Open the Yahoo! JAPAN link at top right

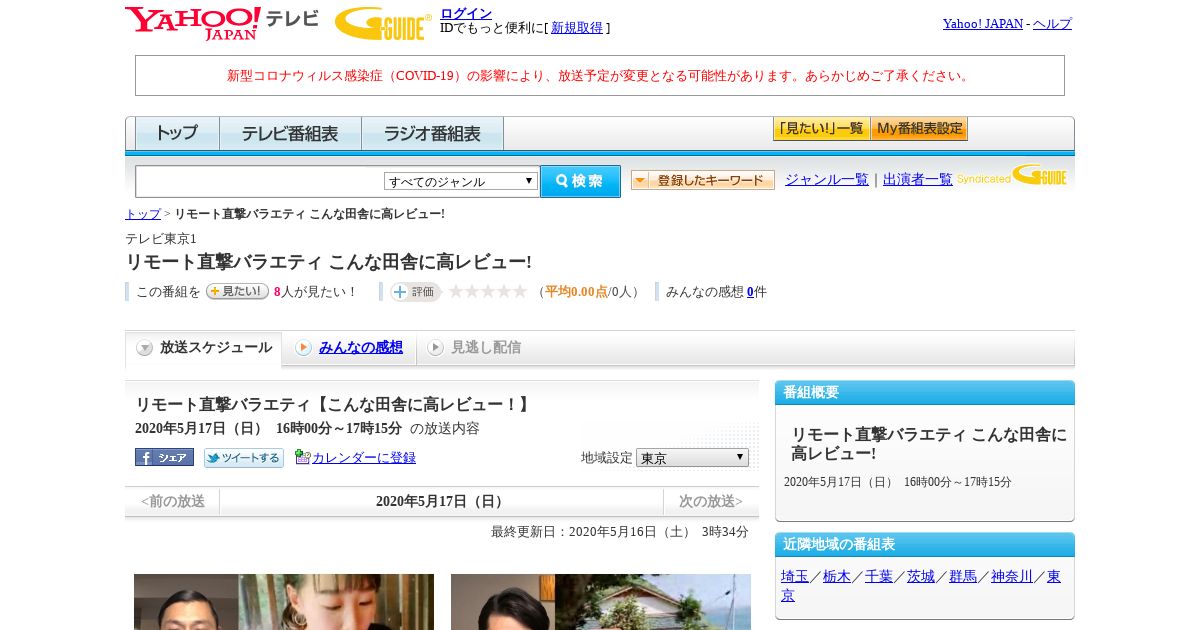tap(983, 23)
